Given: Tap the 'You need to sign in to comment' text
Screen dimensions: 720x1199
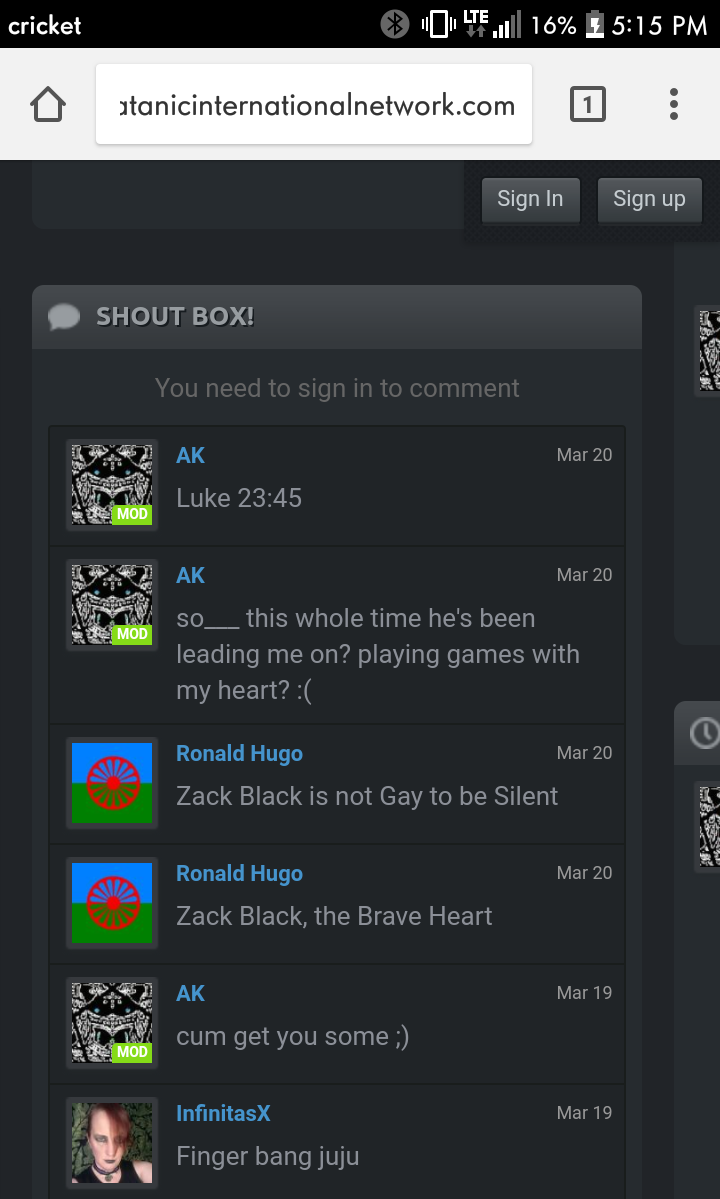Looking at the screenshot, I should (337, 388).
